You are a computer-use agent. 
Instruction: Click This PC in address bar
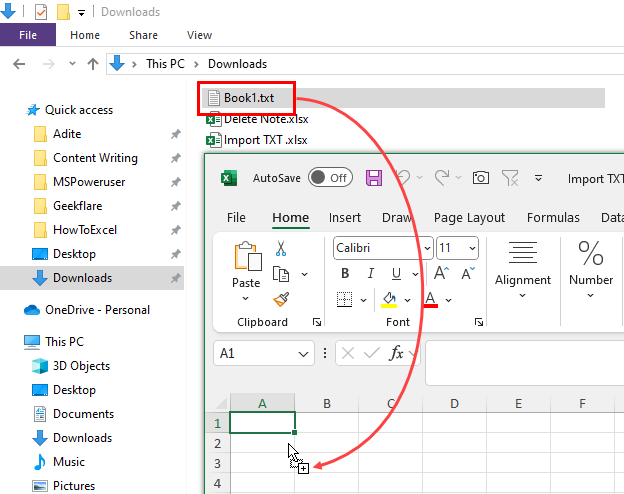click(165, 64)
